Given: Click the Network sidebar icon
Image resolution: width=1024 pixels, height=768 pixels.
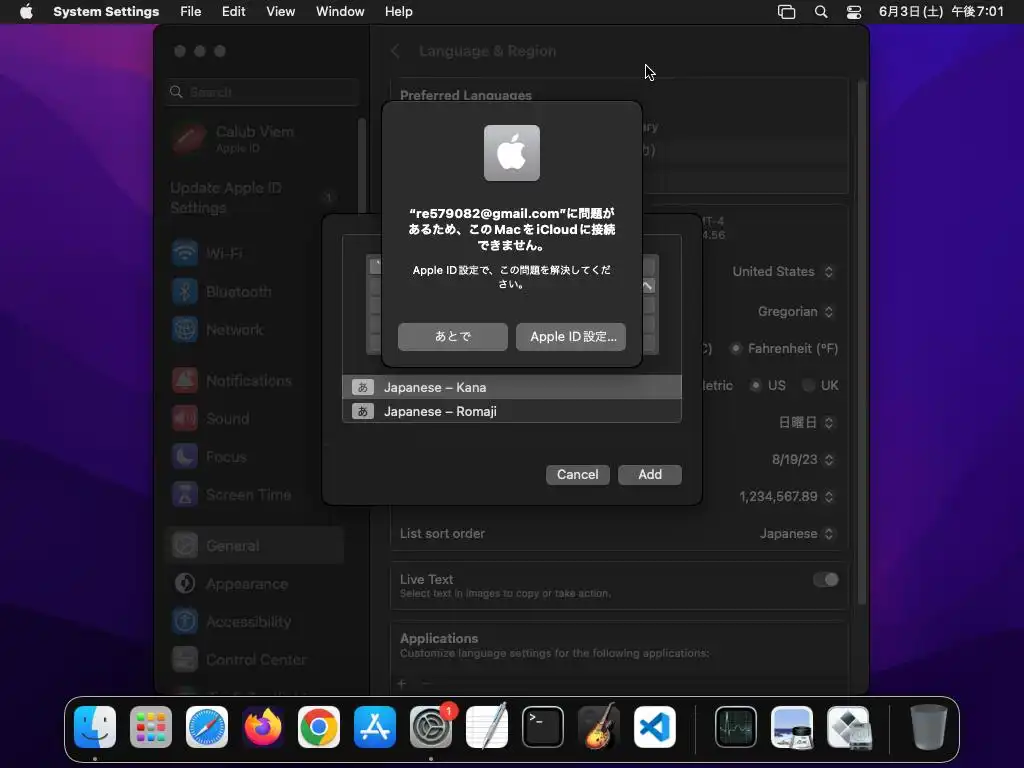Looking at the screenshot, I should point(185,329).
